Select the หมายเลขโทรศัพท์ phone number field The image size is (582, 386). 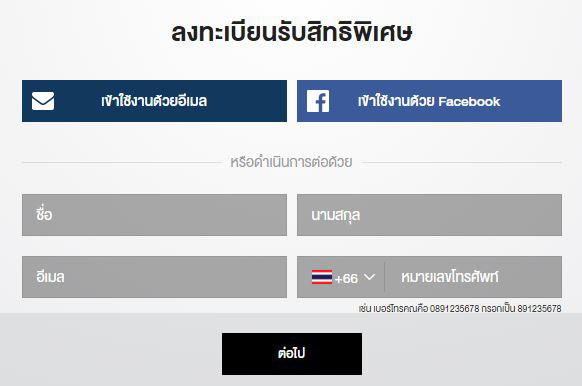click(474, 277)
